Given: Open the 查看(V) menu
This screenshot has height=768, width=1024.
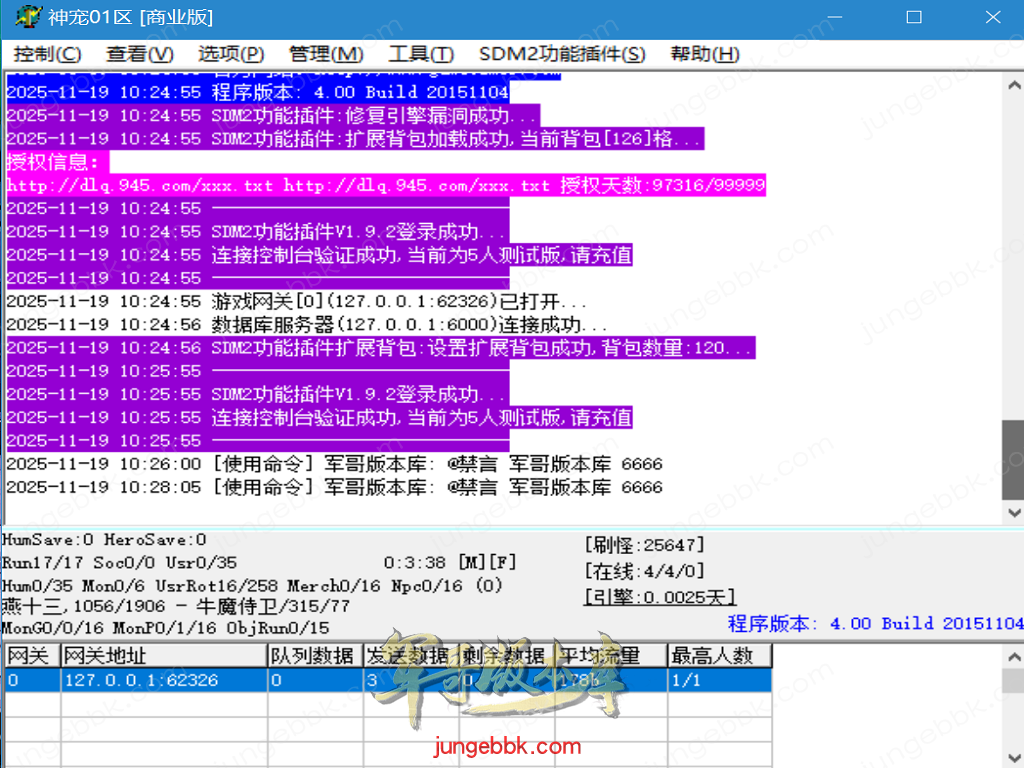Looking at the screenshot, I should tap(140, 54).
